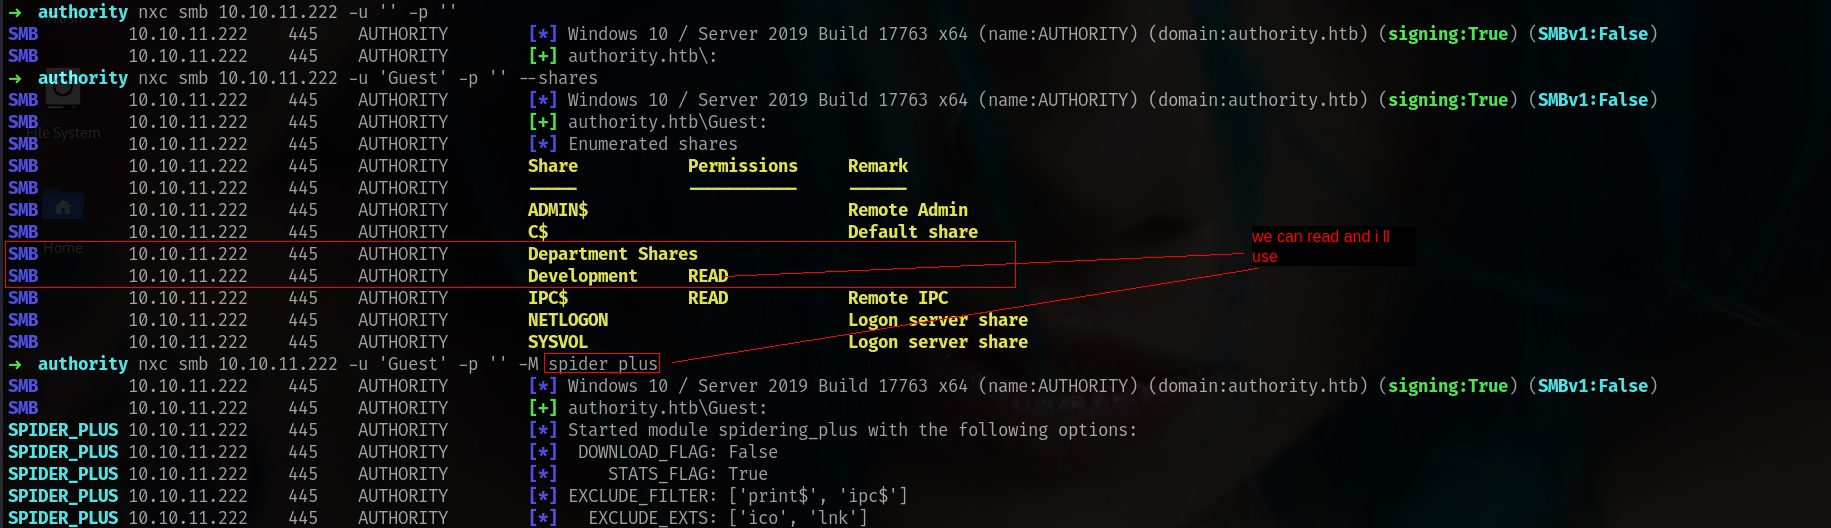Select the 'Department Shares' entry
1831x528 pixels.
click(x=612, y=254)
